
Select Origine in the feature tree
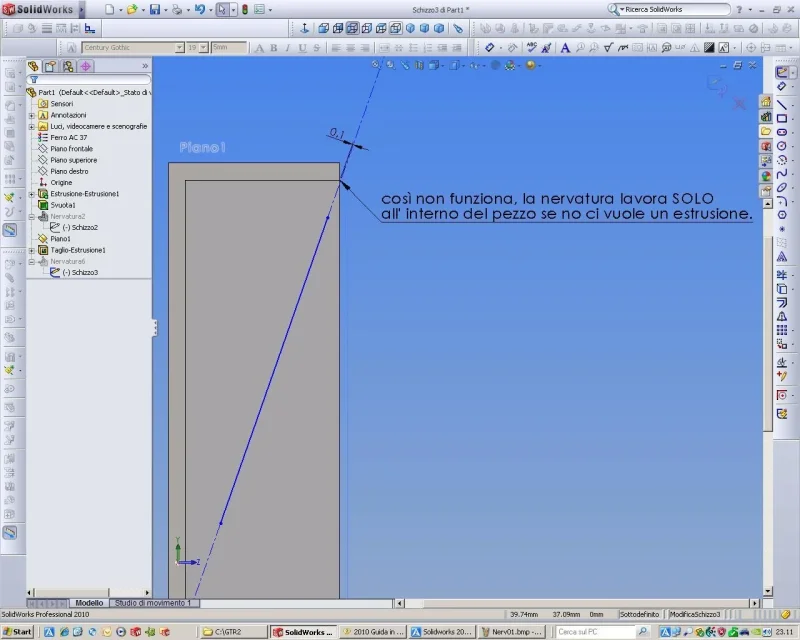coord(61,183)
